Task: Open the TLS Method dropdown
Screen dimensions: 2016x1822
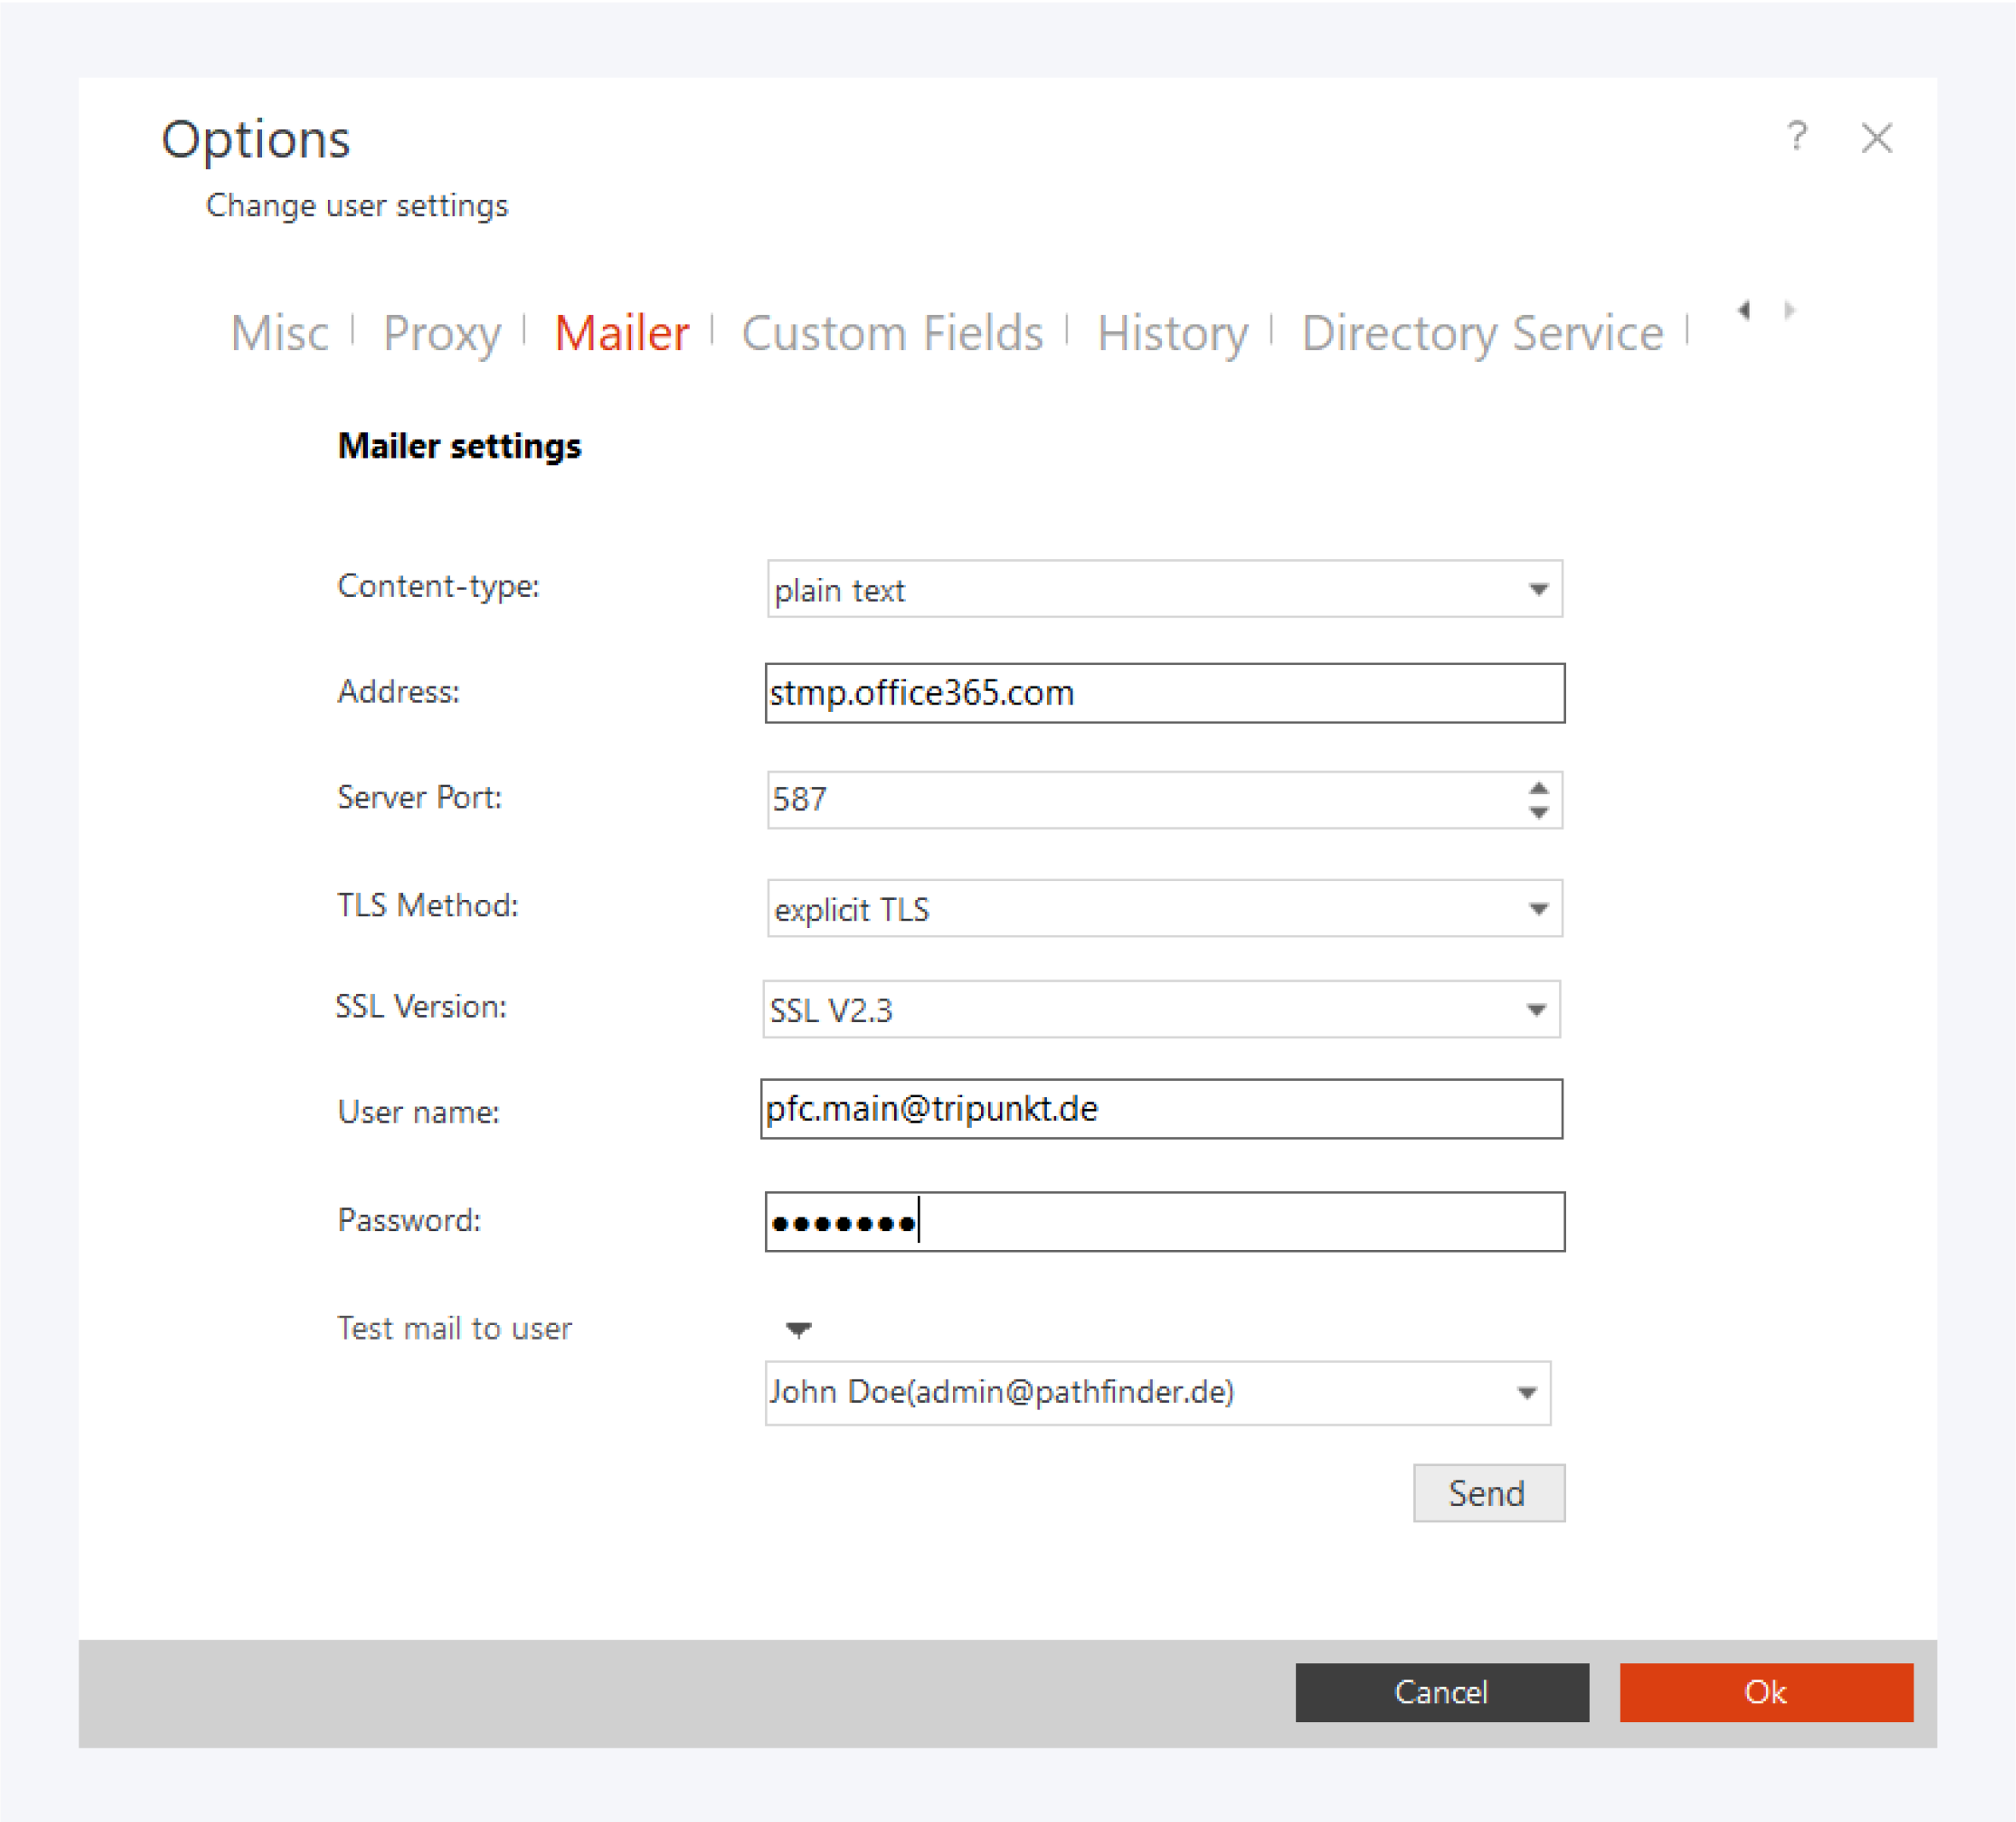Action: (1538, 909)
